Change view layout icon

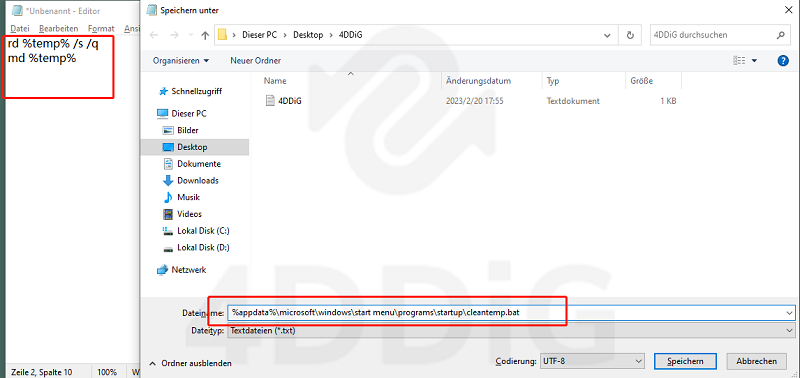(739, 61)
